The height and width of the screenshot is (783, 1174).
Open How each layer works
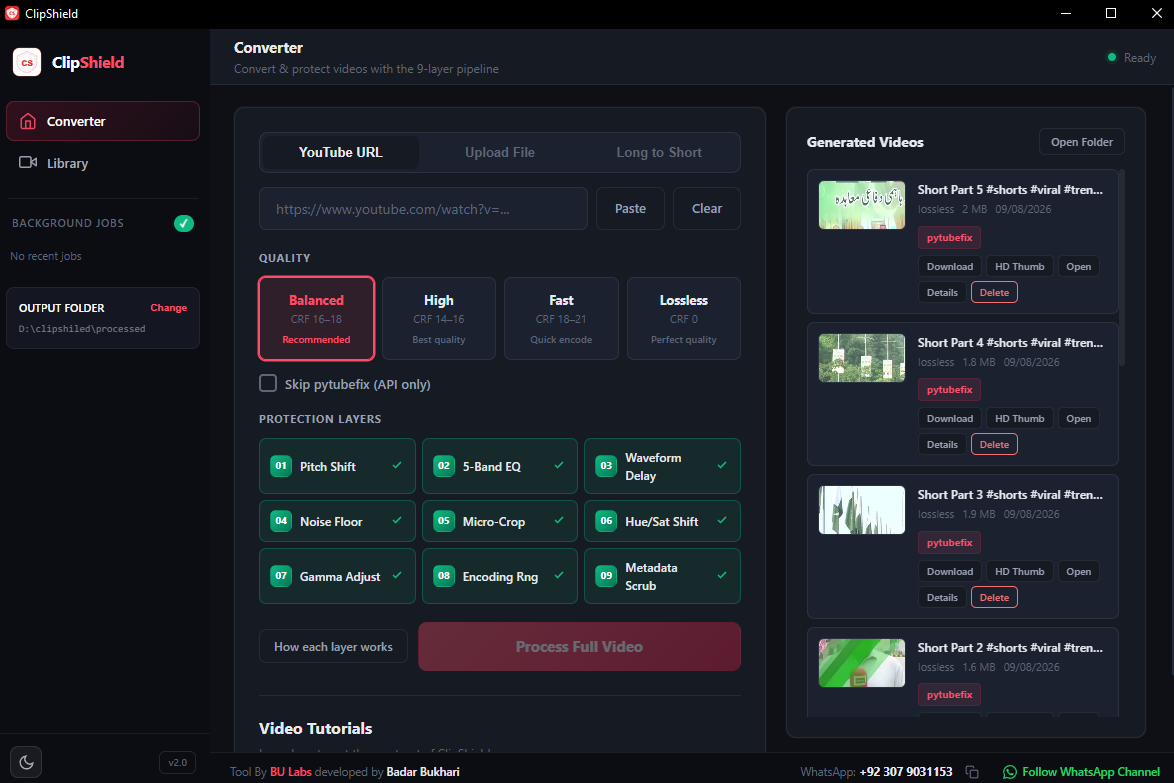pyautogui.click(x=333, y=647)
